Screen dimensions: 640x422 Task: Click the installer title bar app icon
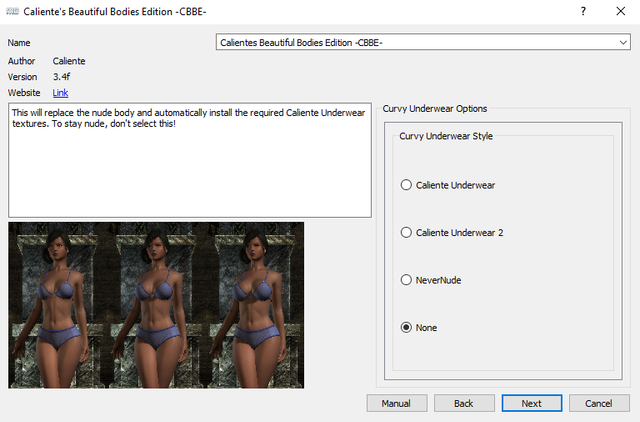13,11
